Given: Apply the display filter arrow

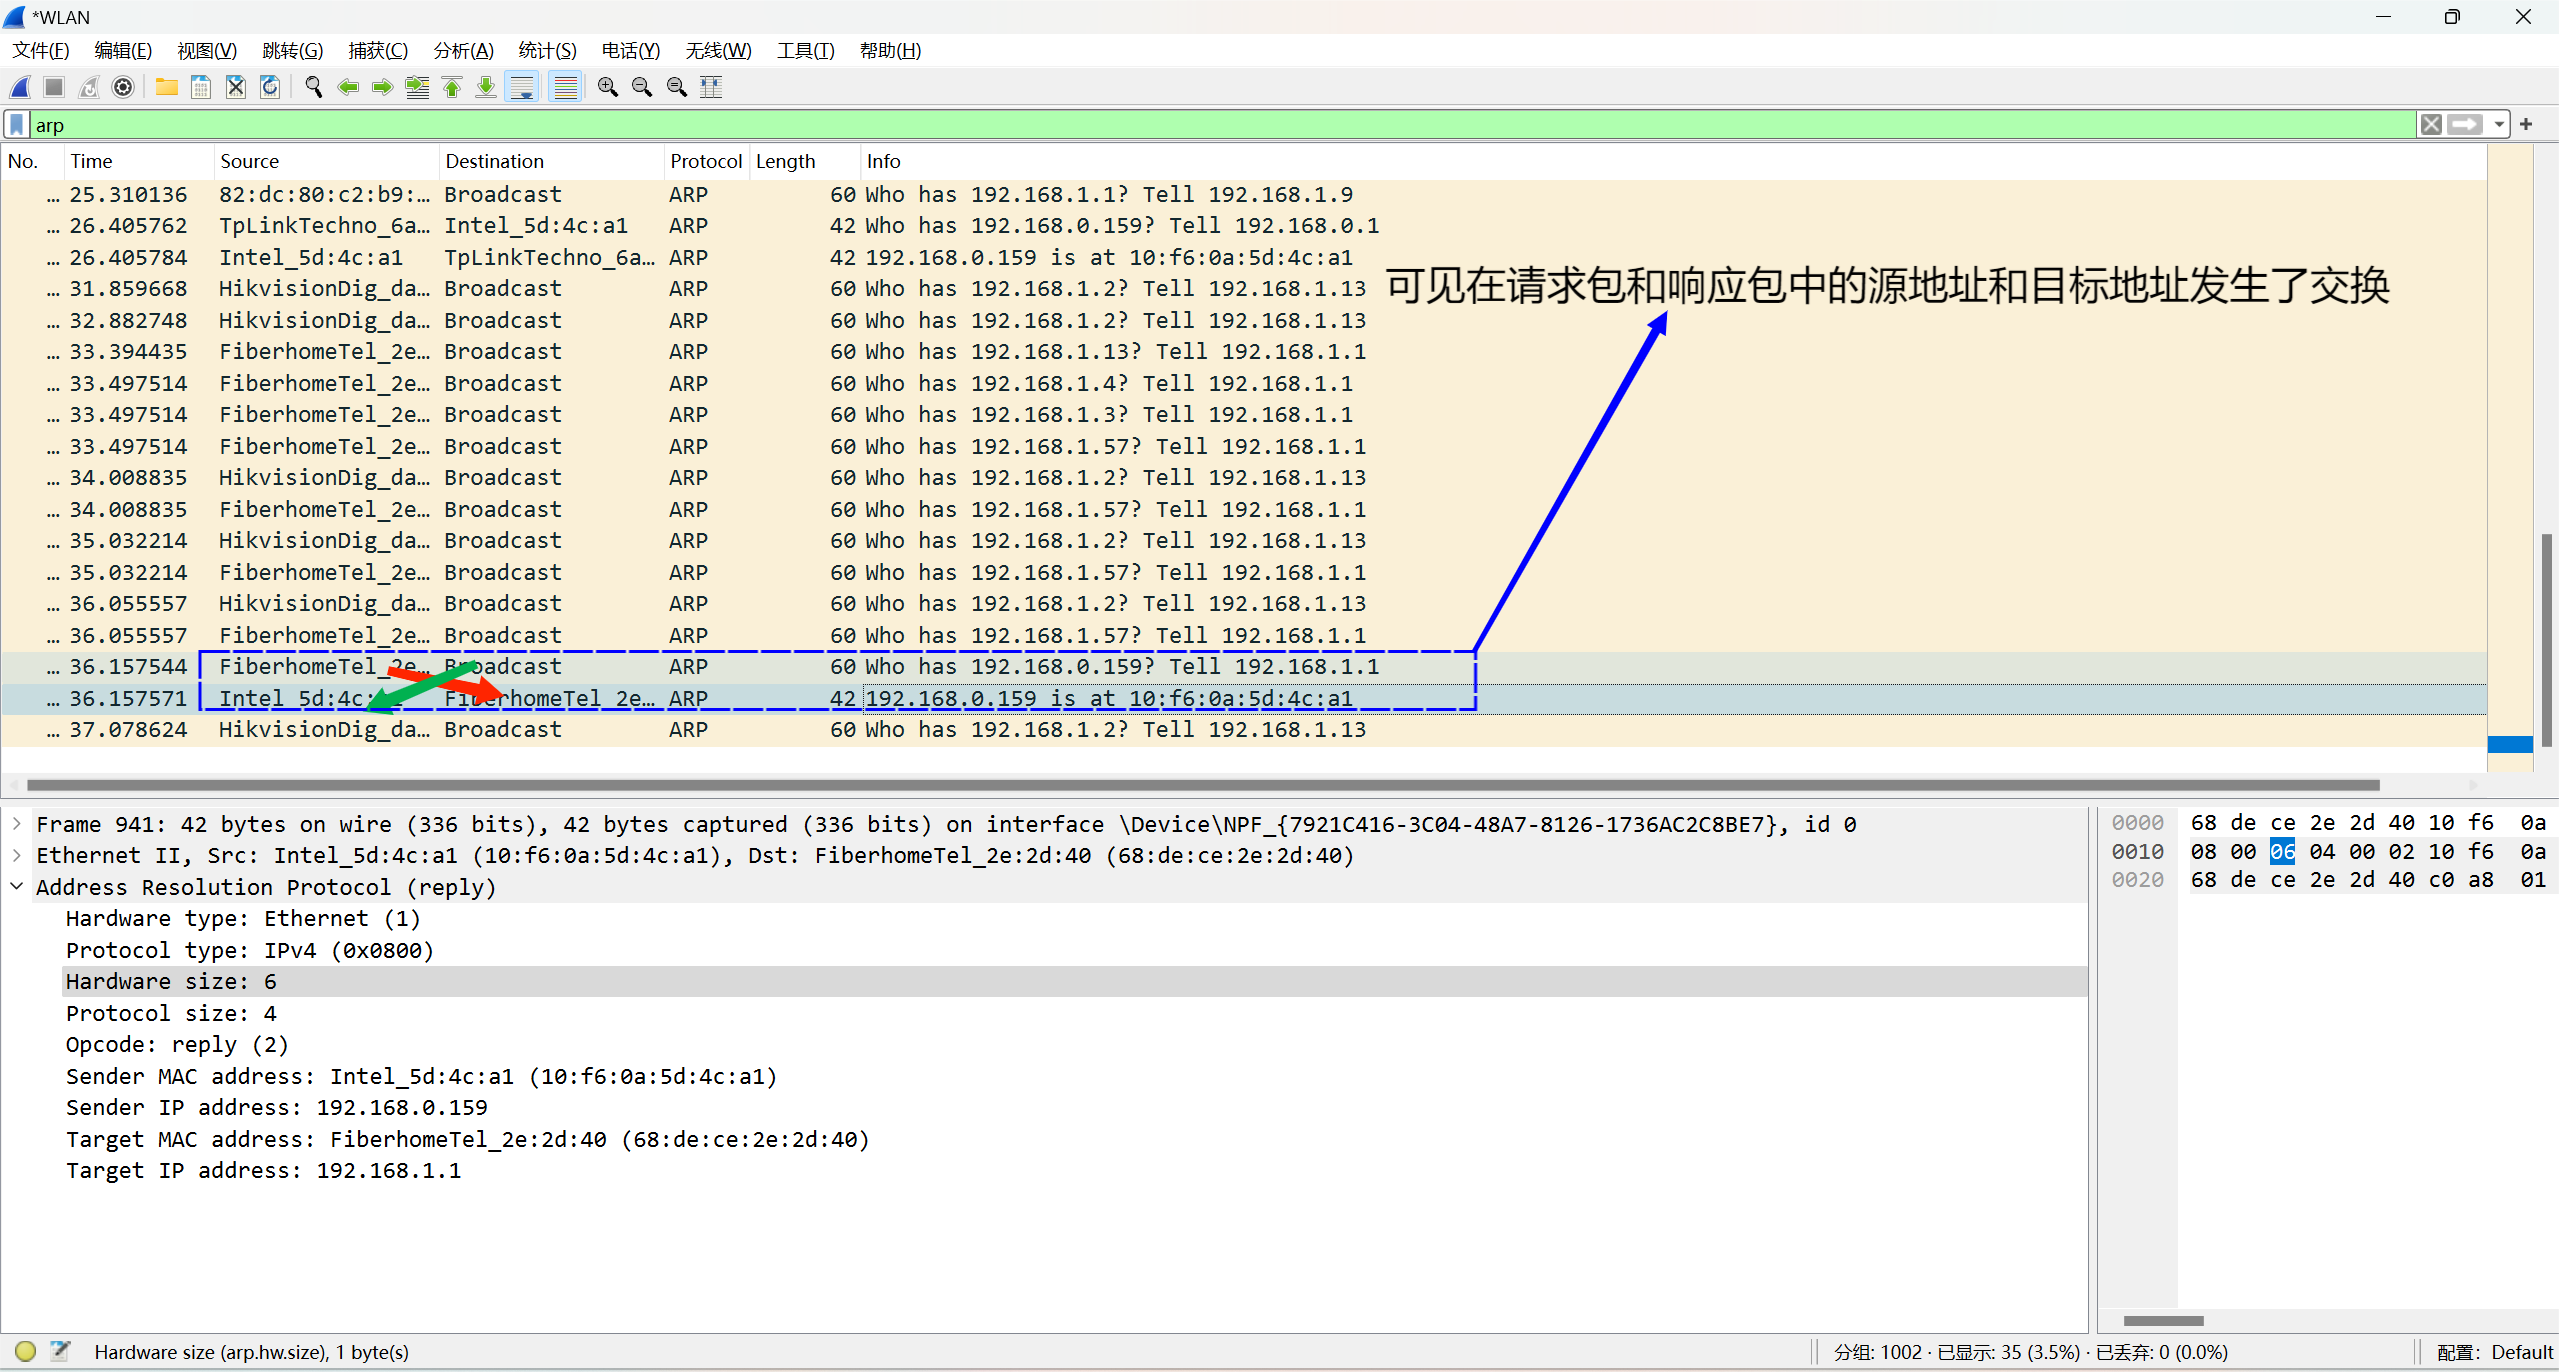Looking at the screenshot, I should point(2465,125).
